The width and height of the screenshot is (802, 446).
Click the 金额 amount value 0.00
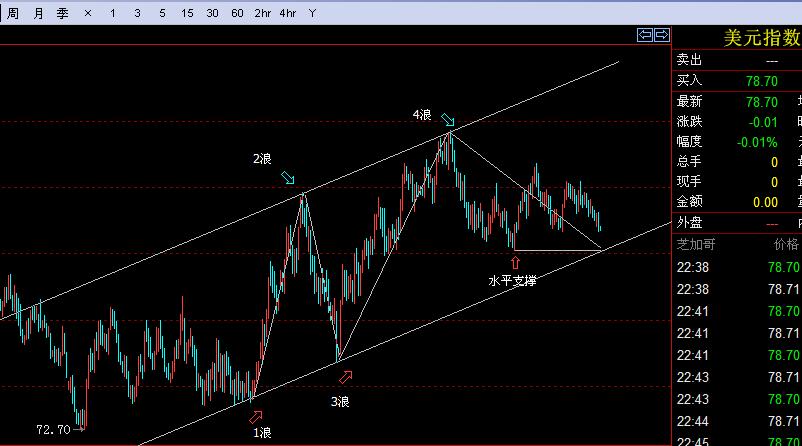tap(766, 203)
